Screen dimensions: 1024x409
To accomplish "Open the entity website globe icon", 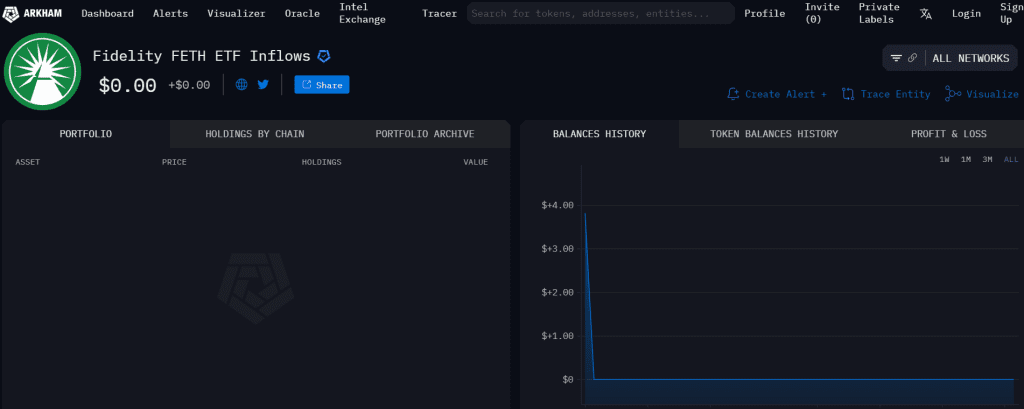I will pos(242,84).
